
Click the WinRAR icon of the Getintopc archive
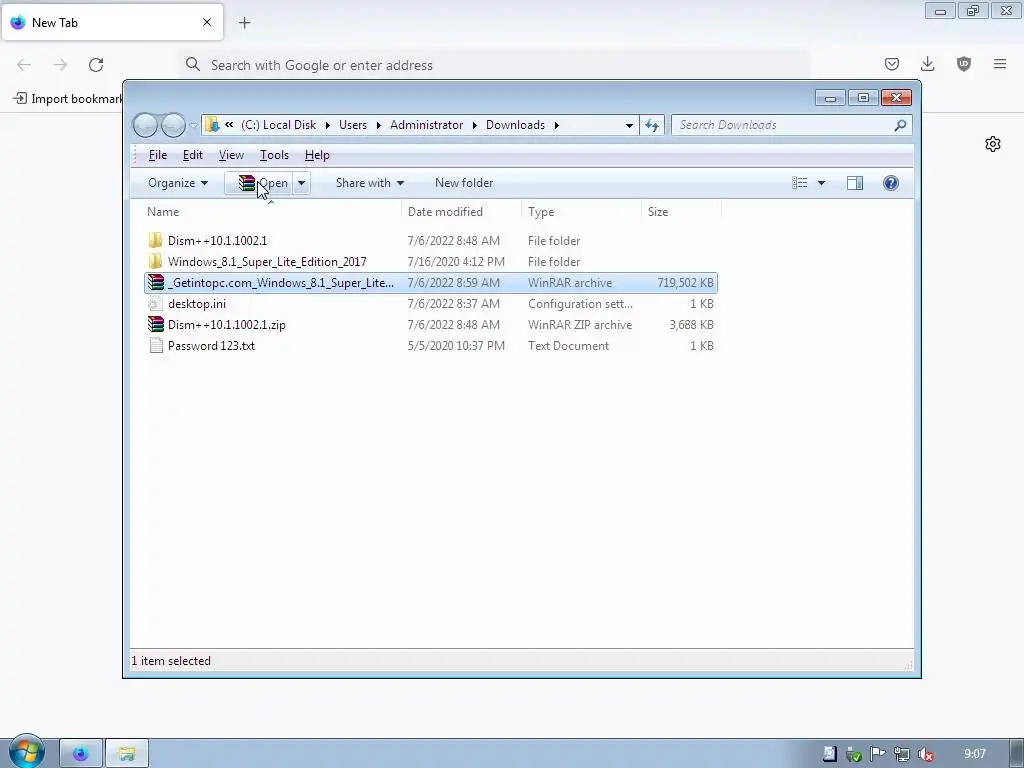tap(155, 282)
